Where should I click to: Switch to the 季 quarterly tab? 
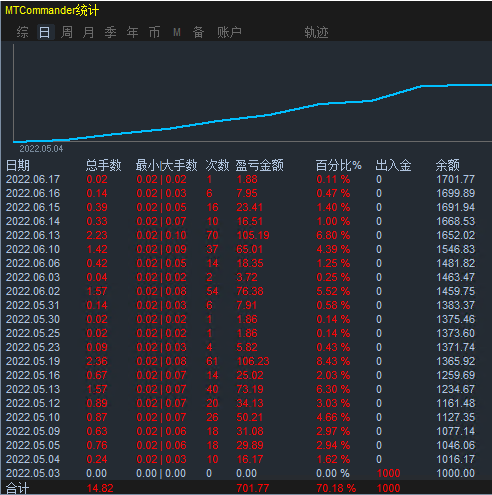(x=110, y=32)
